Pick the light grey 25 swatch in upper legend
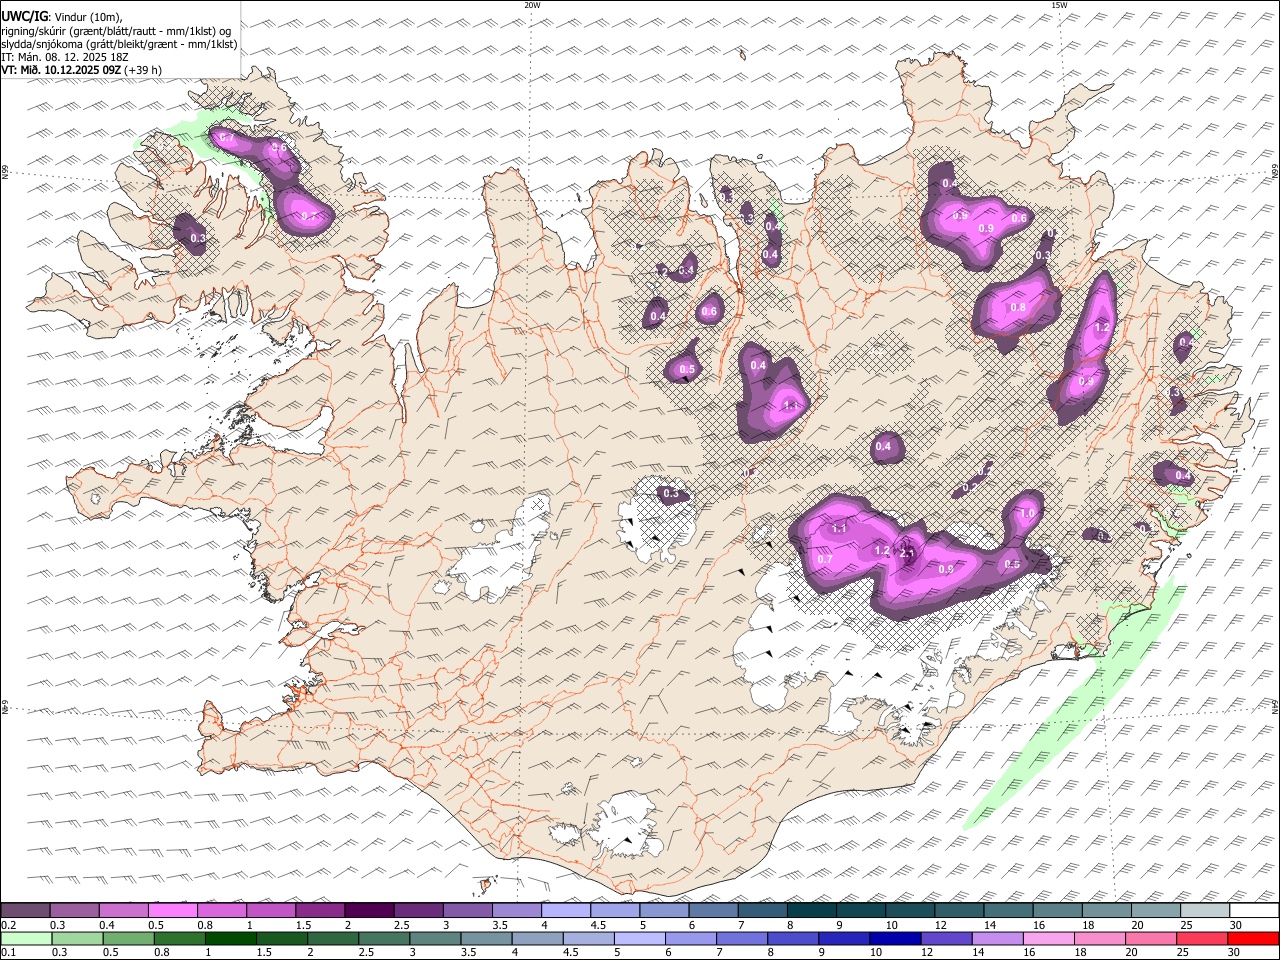 1206,910
